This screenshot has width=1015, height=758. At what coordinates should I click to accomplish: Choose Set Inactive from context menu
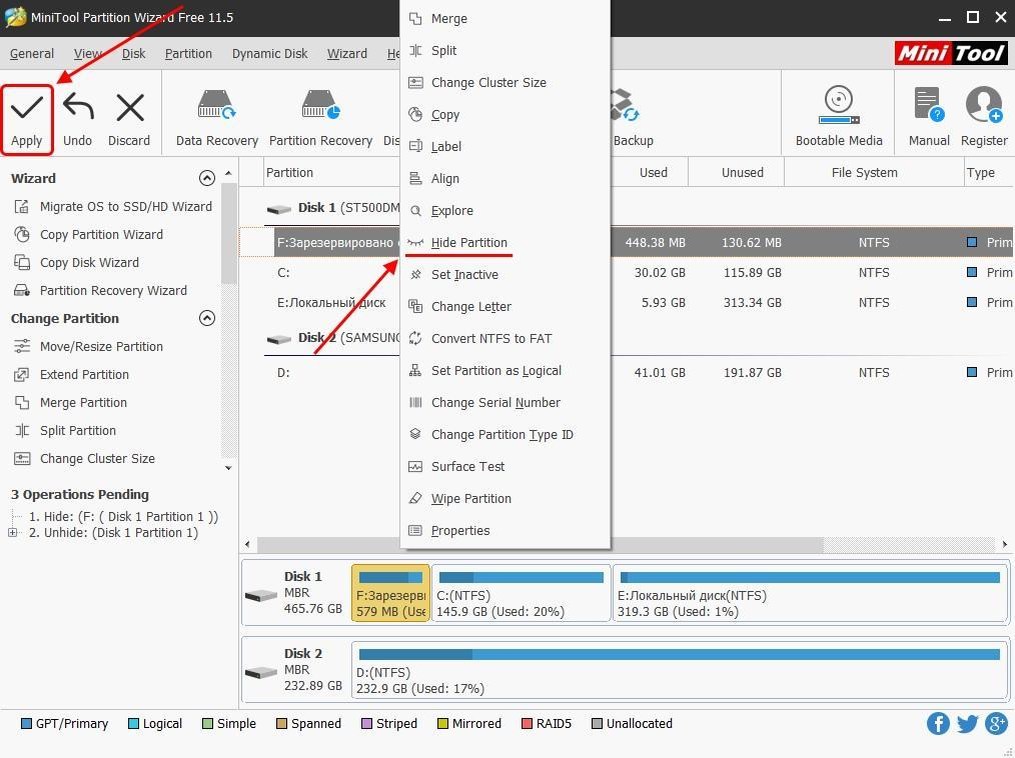(505, 274)
